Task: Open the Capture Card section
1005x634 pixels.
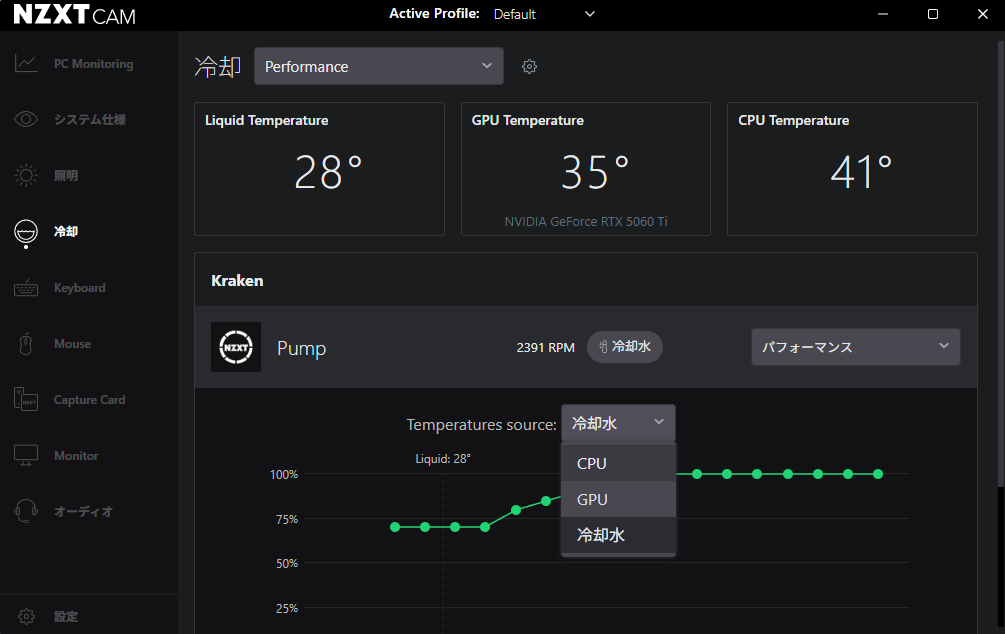Action: click(x=90, y=399)
